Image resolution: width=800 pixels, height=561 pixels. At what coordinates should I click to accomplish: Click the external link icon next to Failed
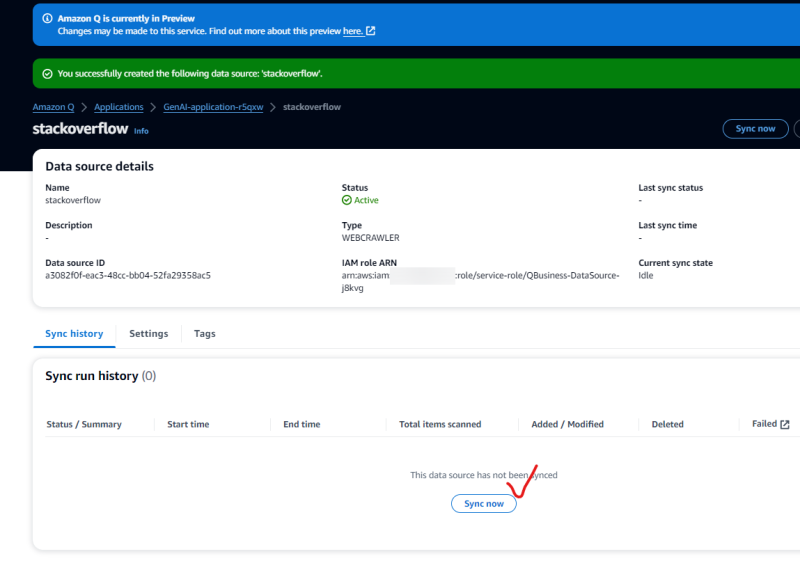tap(785, 424)
